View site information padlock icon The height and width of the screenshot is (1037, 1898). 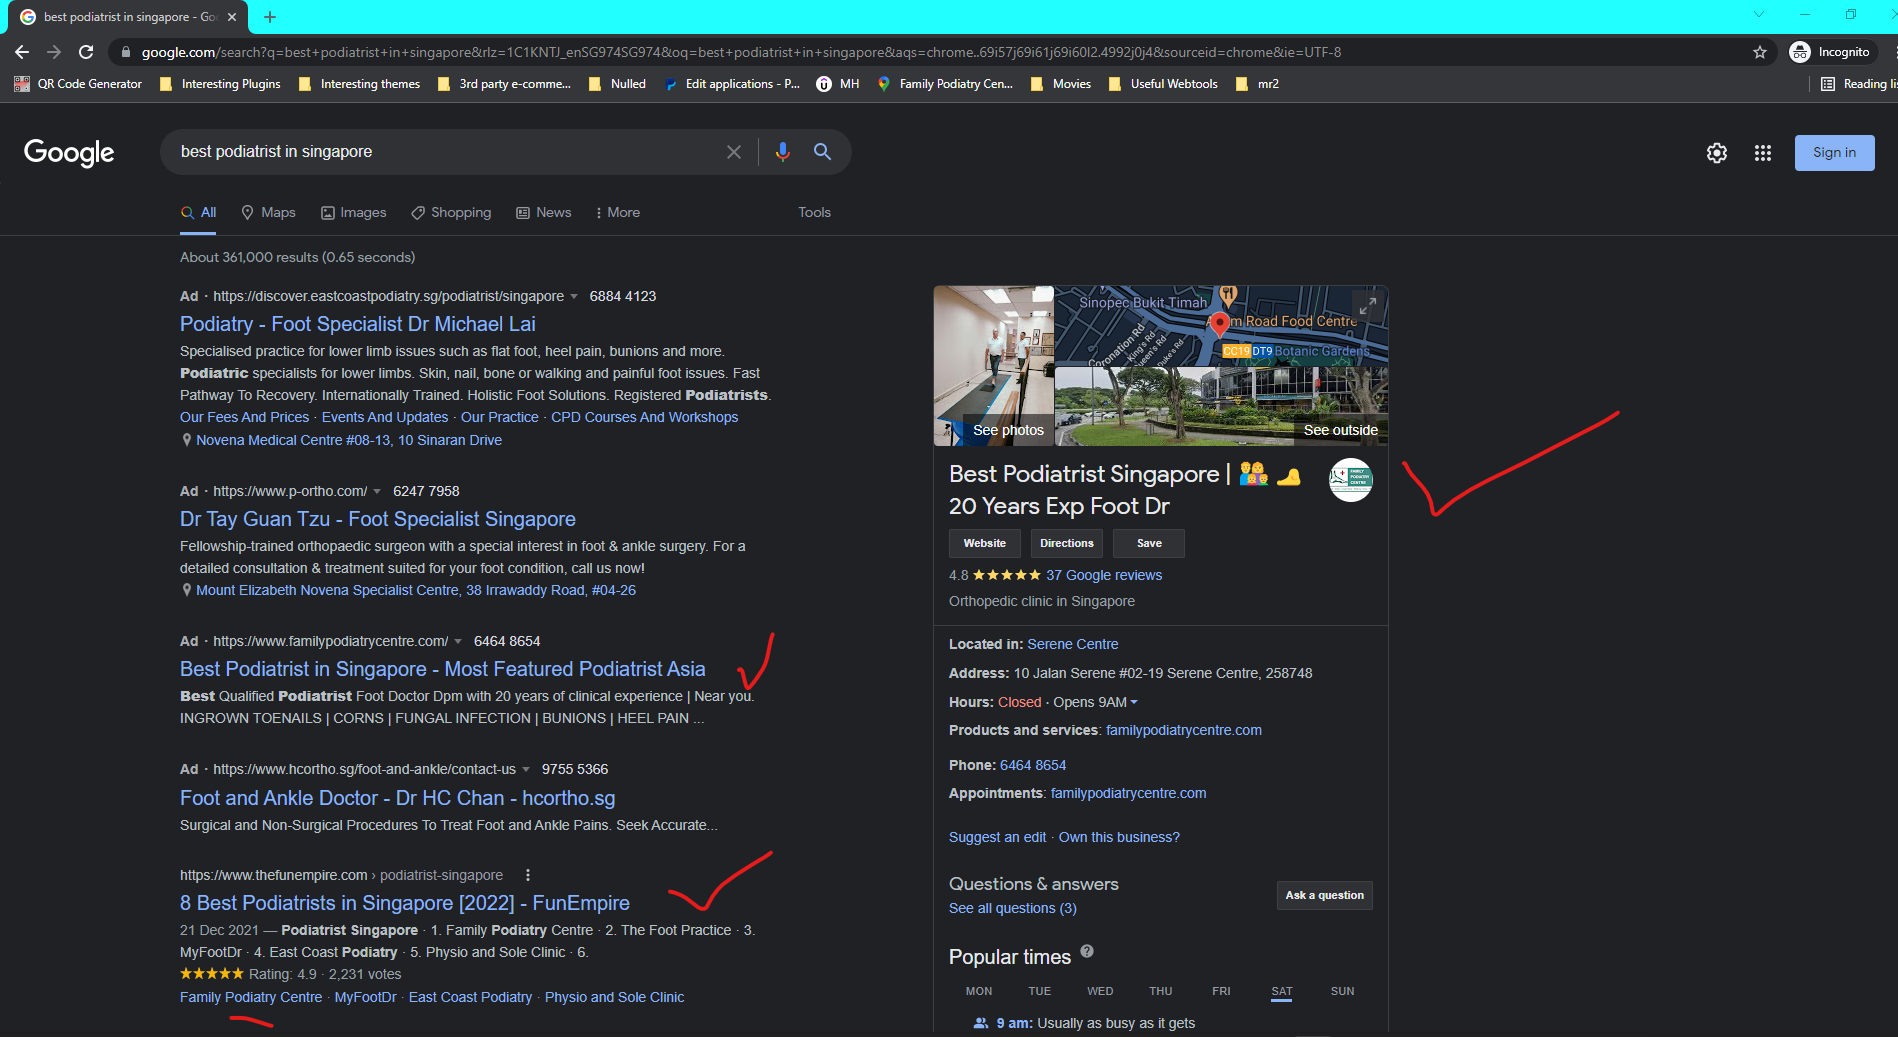pos(125,52)
